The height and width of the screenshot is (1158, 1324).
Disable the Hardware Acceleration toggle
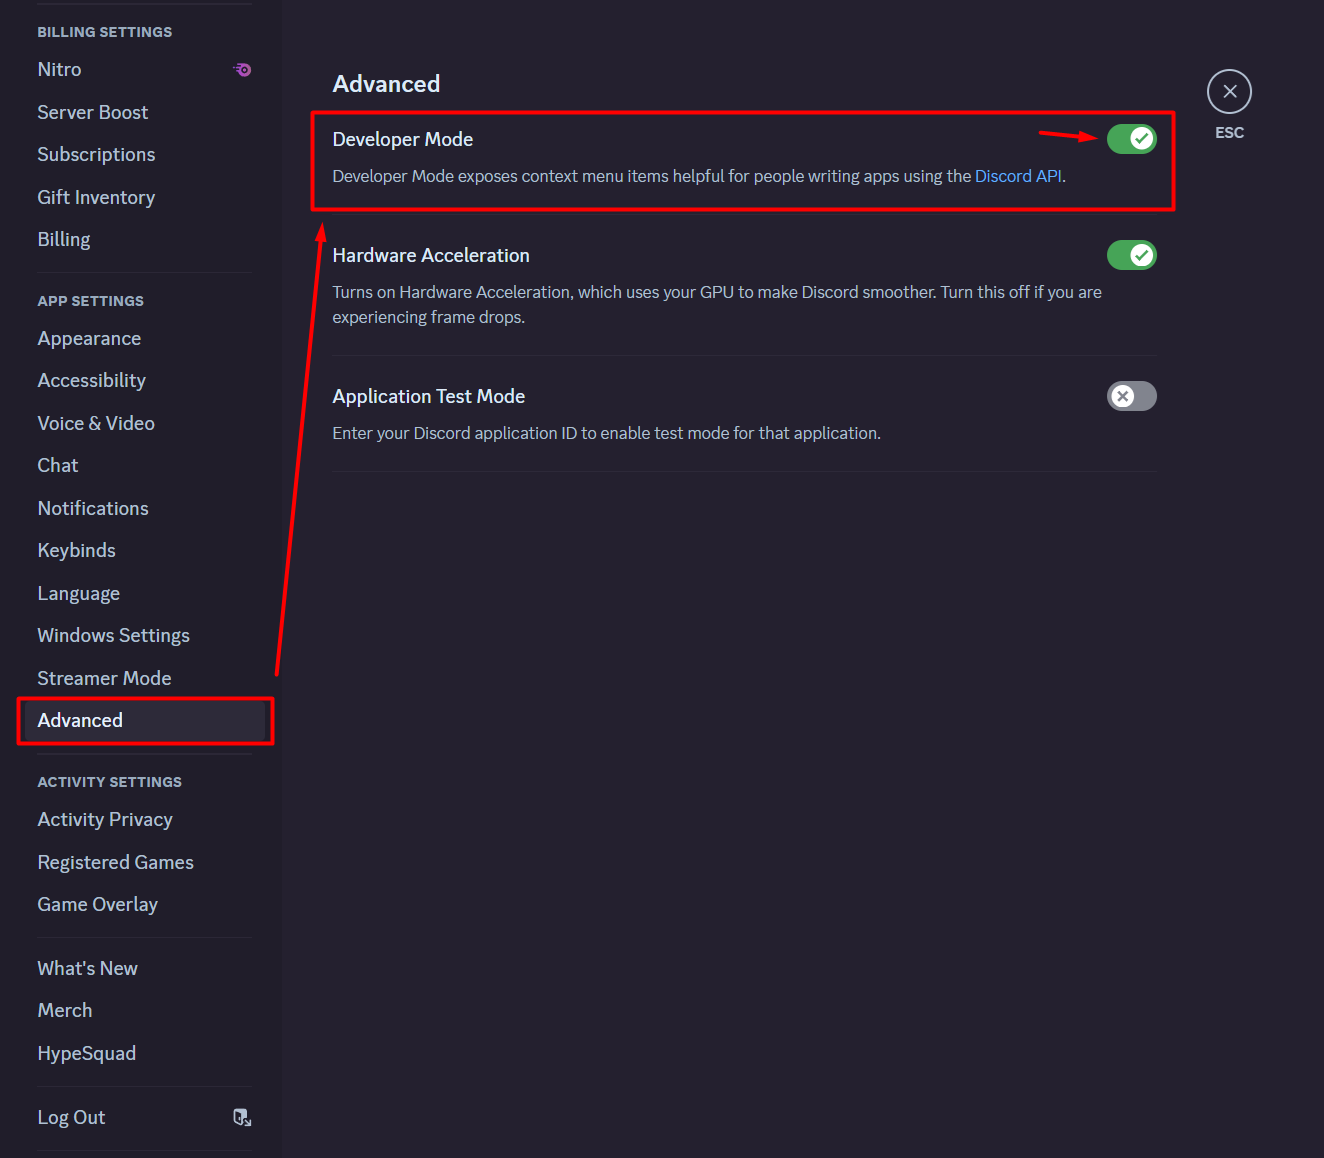[1131, 256]
